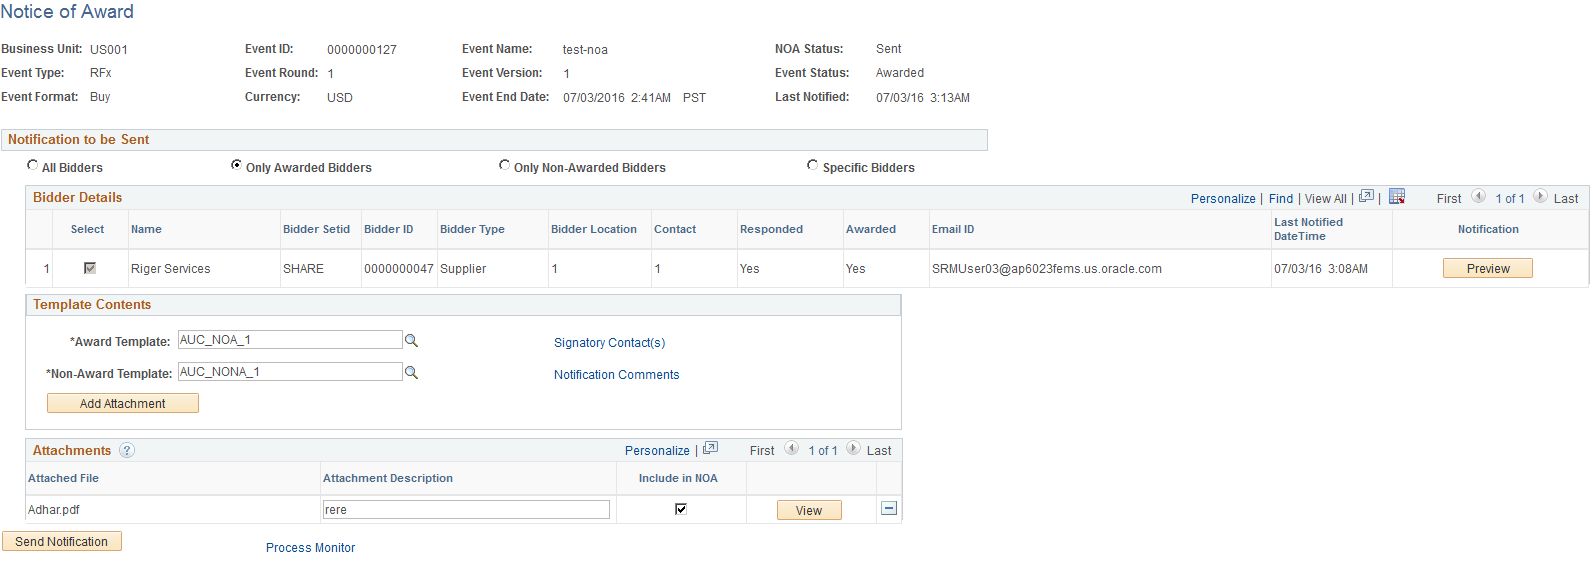The height and width of the screenshot is (568, 1593).
Task: Click Personalize link in Bidder Details
Action: tap(1223, 199)
